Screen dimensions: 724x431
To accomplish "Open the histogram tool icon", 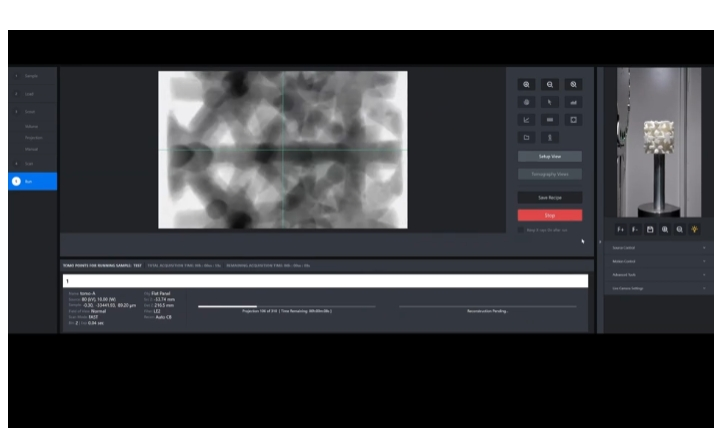I will click(574, 102).
